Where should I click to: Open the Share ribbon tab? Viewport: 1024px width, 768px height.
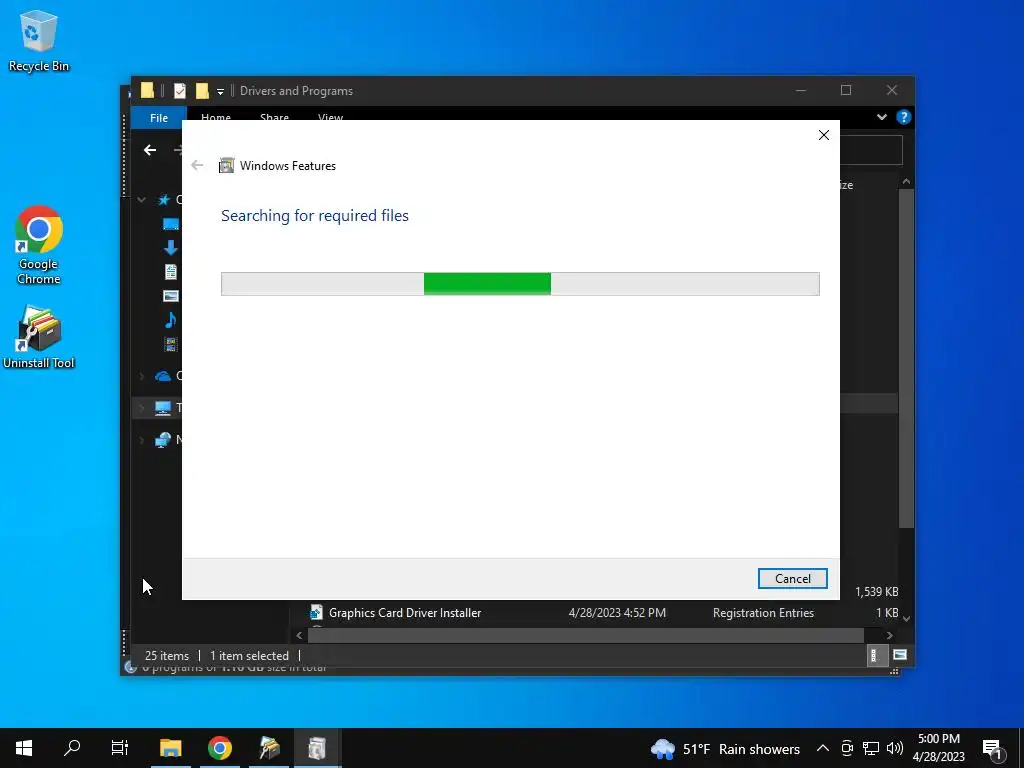click(274, 118)
